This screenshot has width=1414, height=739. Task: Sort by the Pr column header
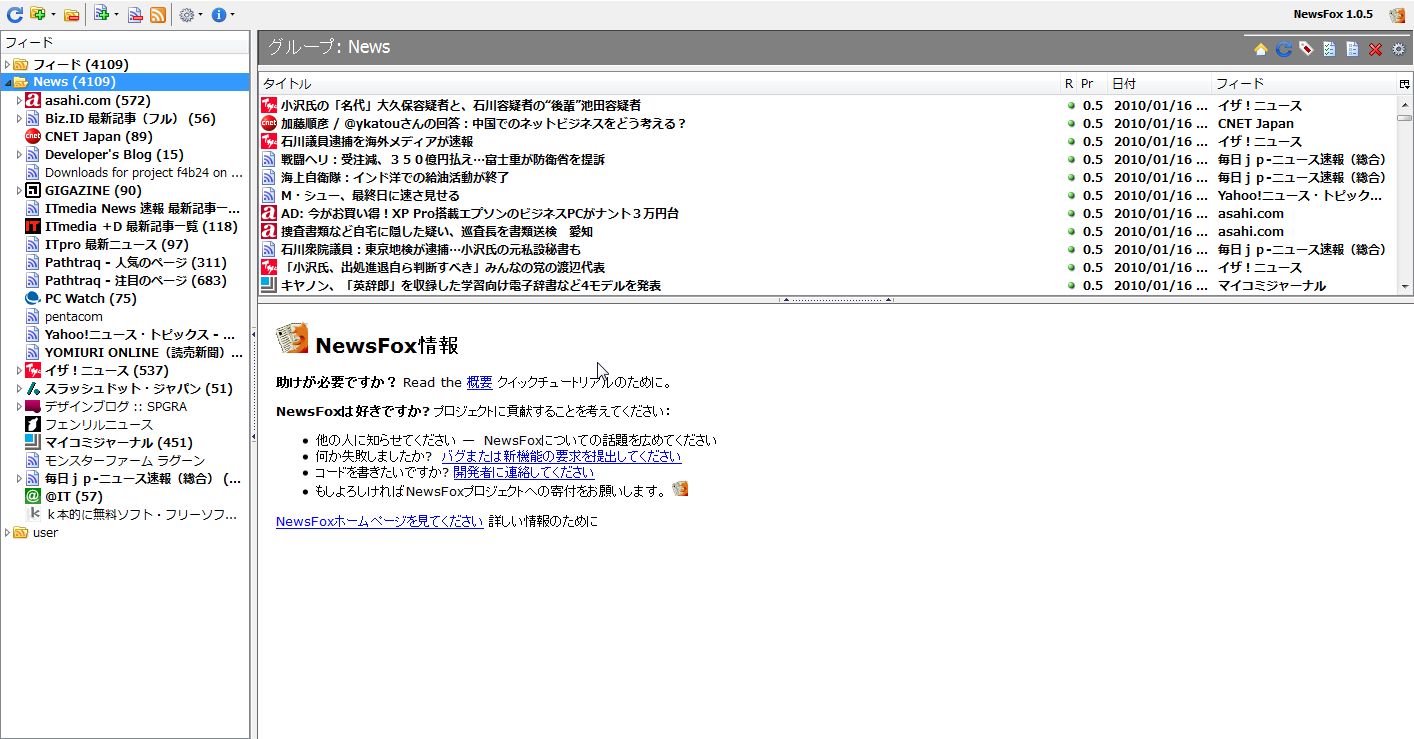pyautogui.click(x=1093, y=84)
